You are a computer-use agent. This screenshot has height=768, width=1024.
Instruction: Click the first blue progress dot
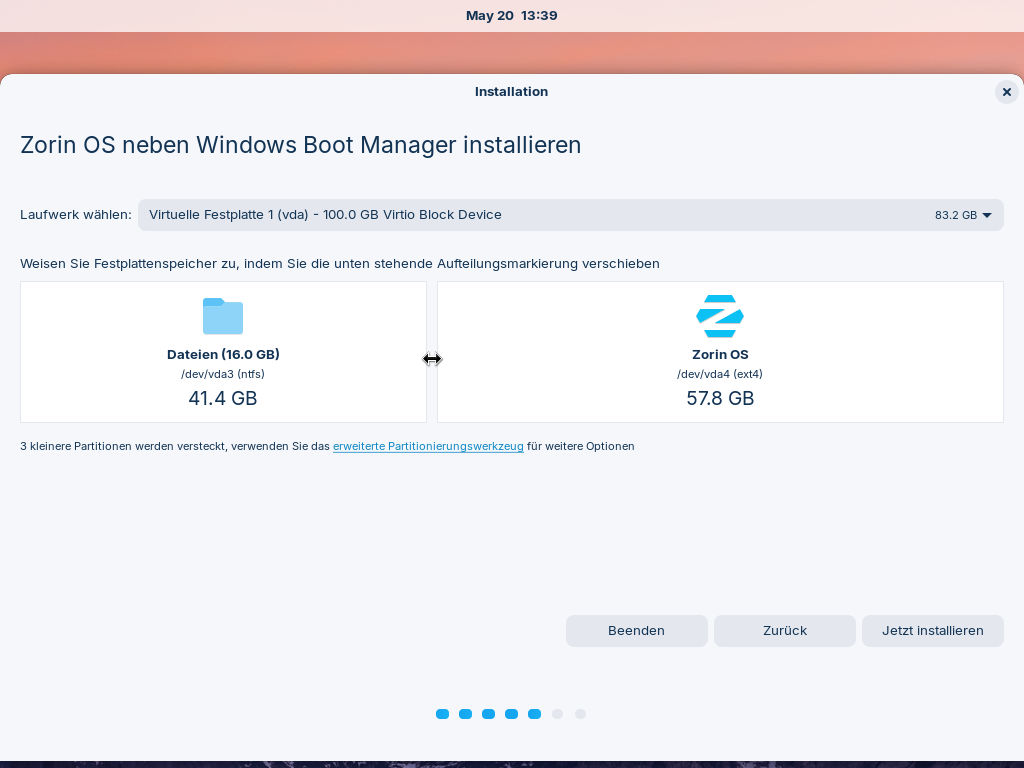coord(442,714)
